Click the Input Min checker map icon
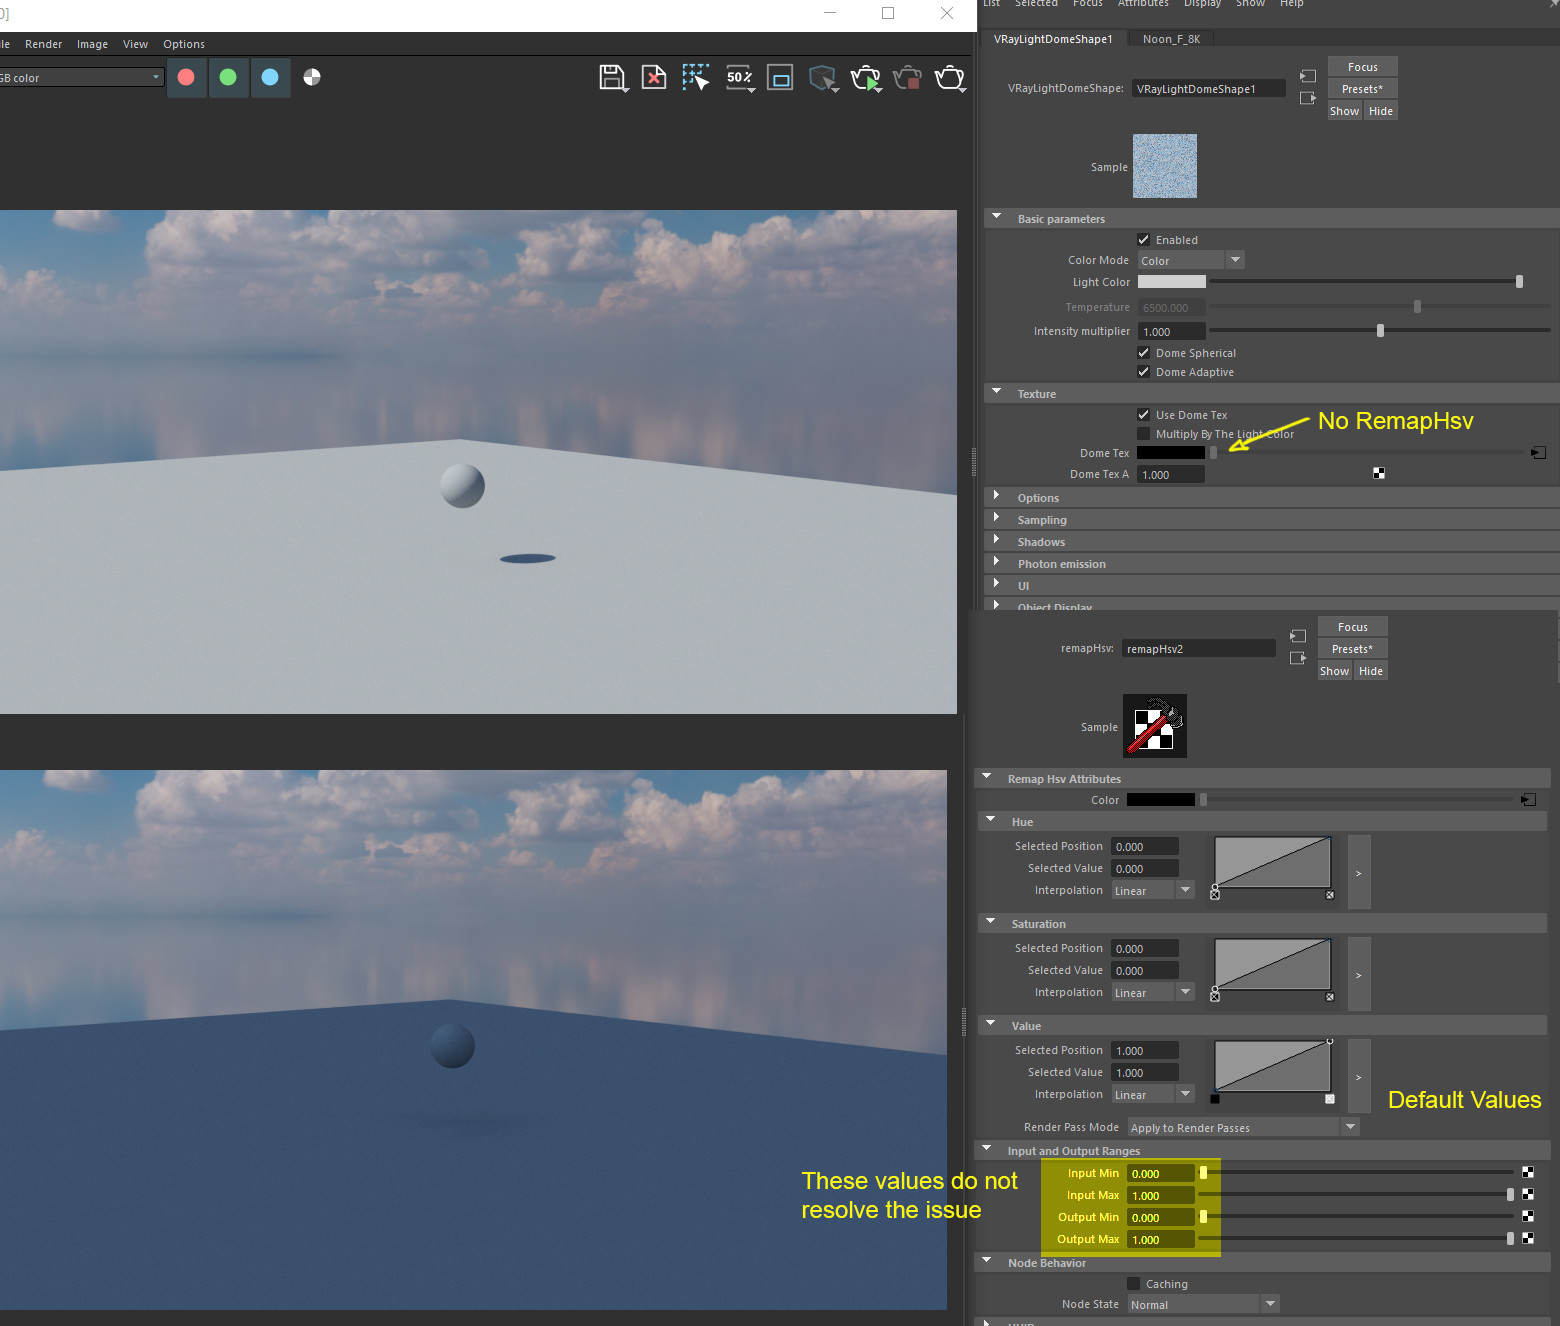The height and width of the screenshot is (1326, 1560). click(1528, 1171)
